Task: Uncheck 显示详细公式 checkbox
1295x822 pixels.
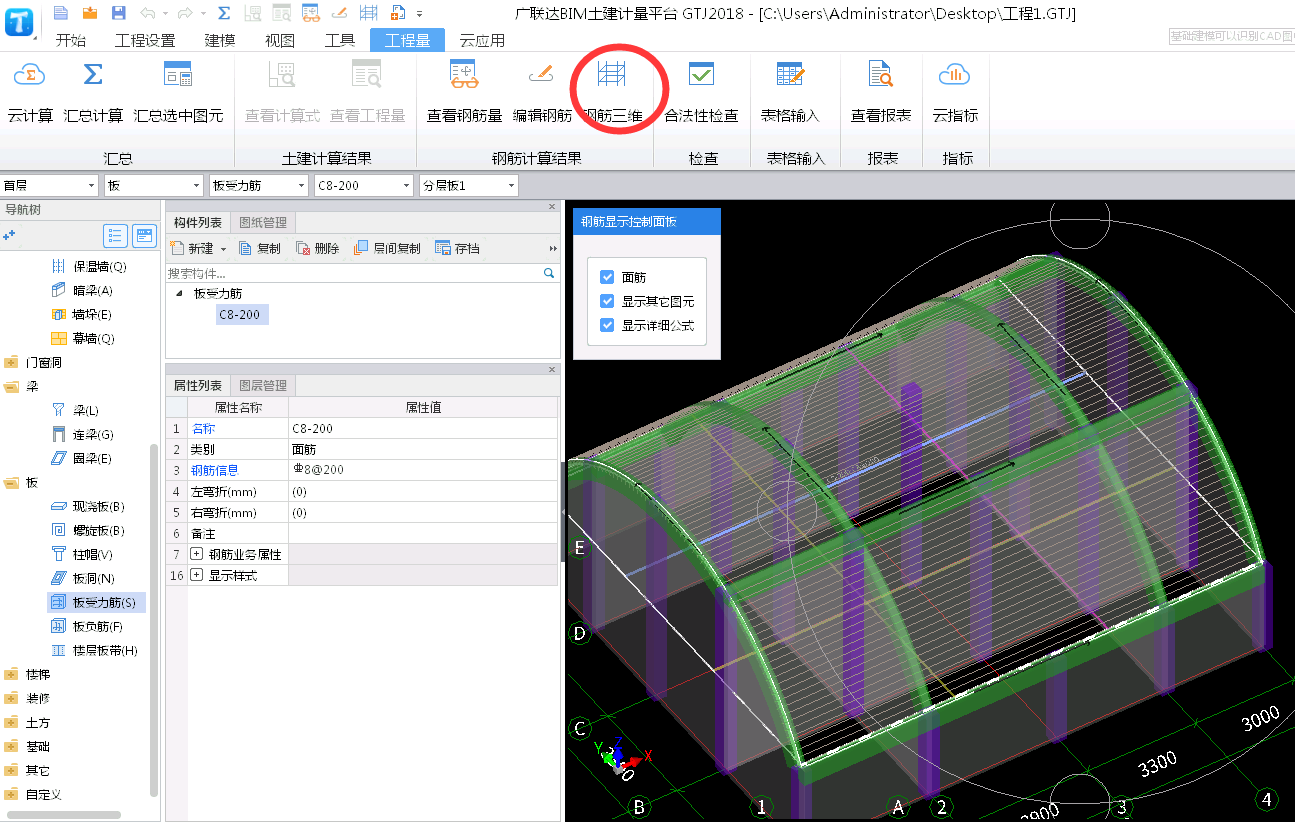Action: pos(607,325)
